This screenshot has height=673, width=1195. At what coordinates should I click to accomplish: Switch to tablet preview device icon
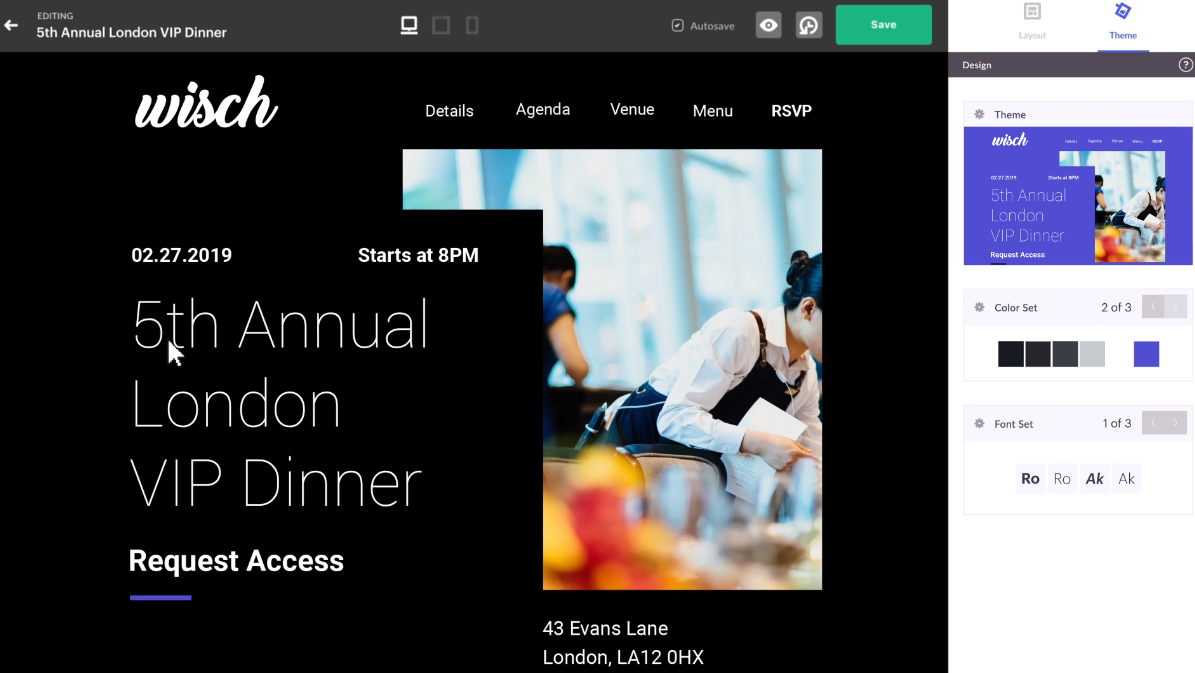pos(441,25)
